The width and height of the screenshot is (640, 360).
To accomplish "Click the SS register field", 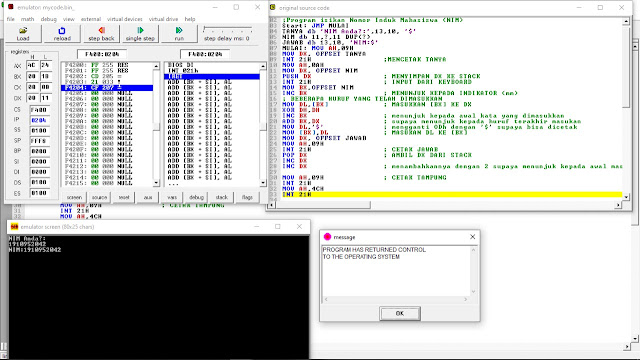I will click(40, 131).
